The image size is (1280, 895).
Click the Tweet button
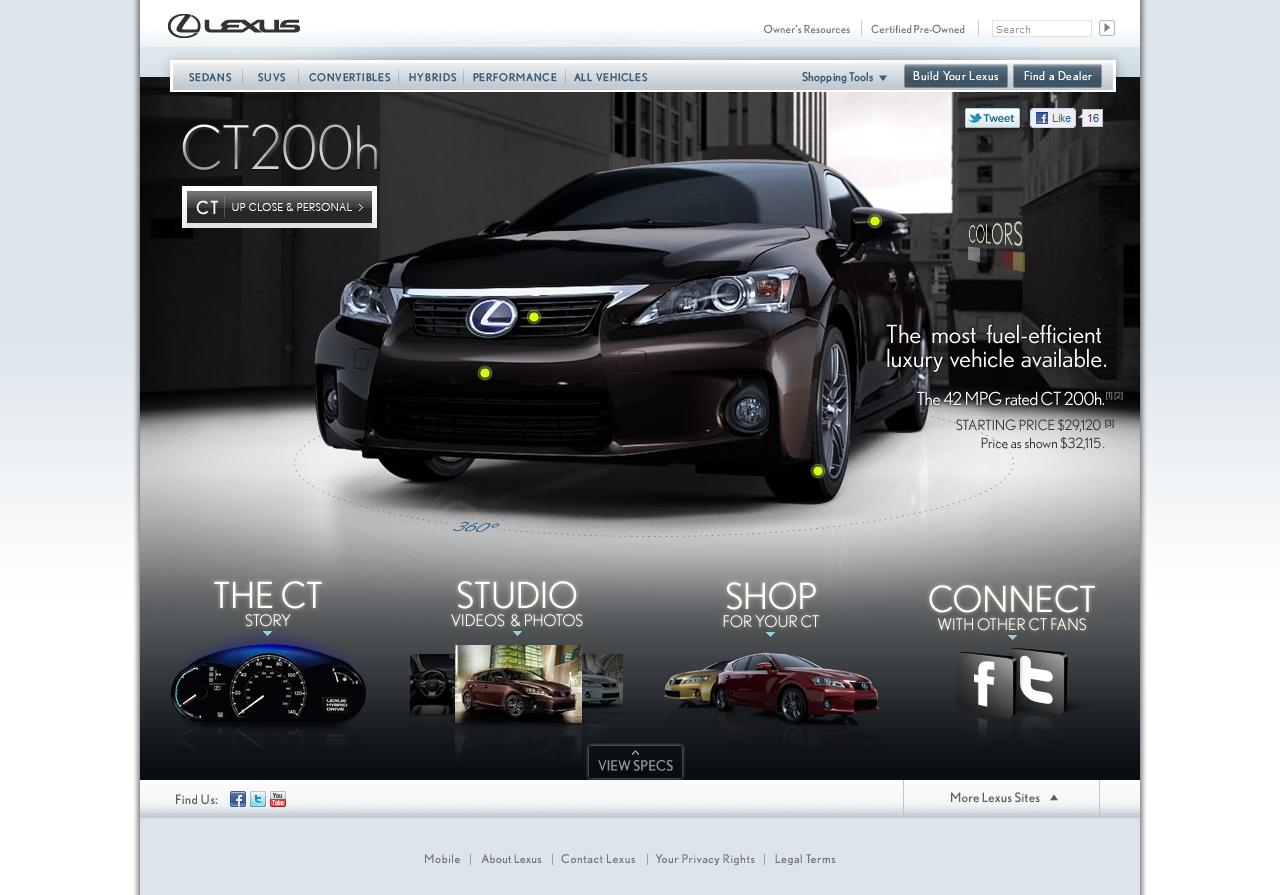pyautogui.click(x=992, y=118)
